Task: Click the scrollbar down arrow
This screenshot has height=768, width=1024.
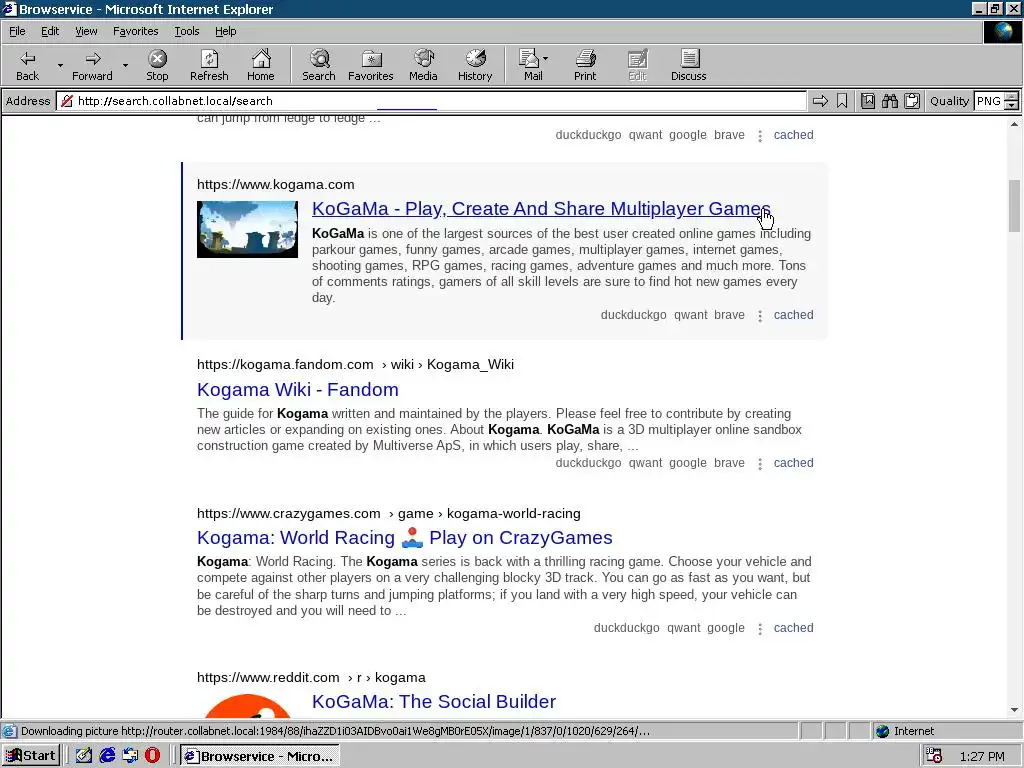Action: (x=1014, y=710)
